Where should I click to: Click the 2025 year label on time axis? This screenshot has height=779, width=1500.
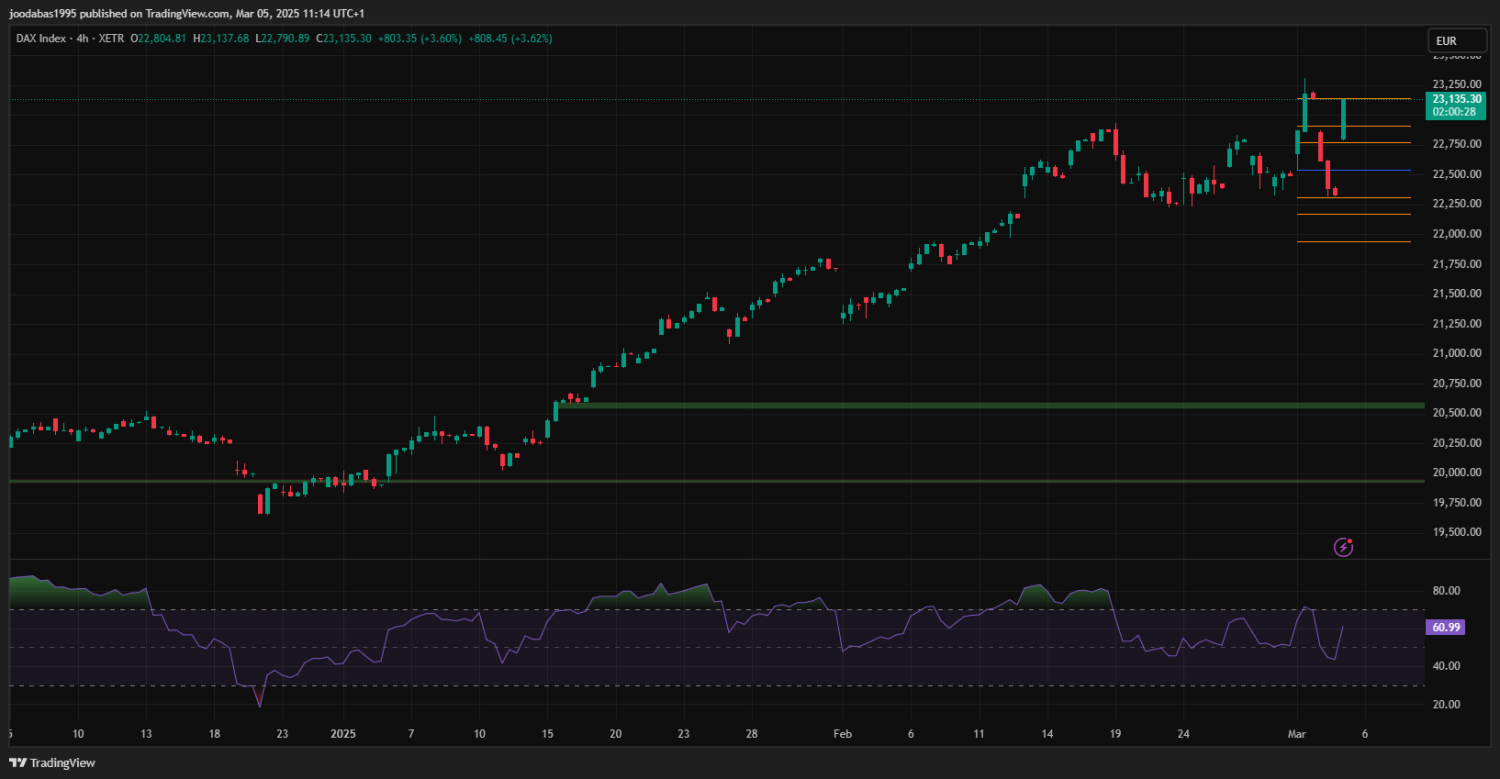343,733
